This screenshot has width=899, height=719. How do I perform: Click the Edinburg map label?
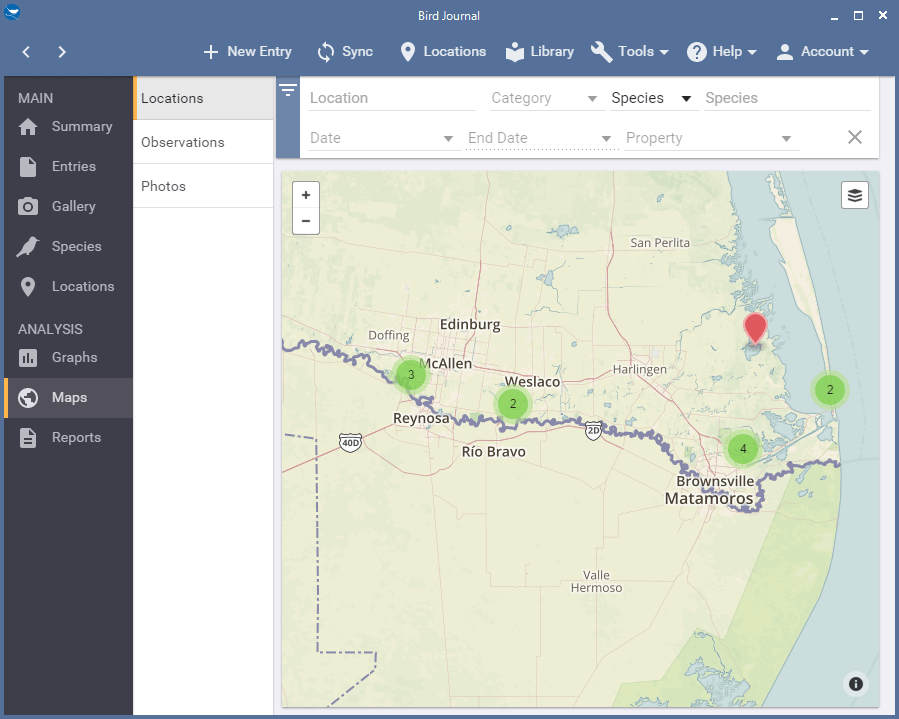coord(470,325)
